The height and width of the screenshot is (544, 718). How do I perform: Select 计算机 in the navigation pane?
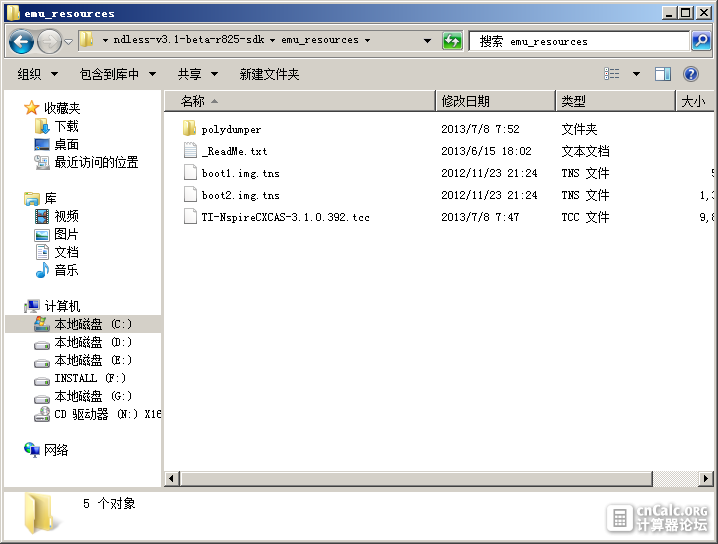tap(62, 306)
